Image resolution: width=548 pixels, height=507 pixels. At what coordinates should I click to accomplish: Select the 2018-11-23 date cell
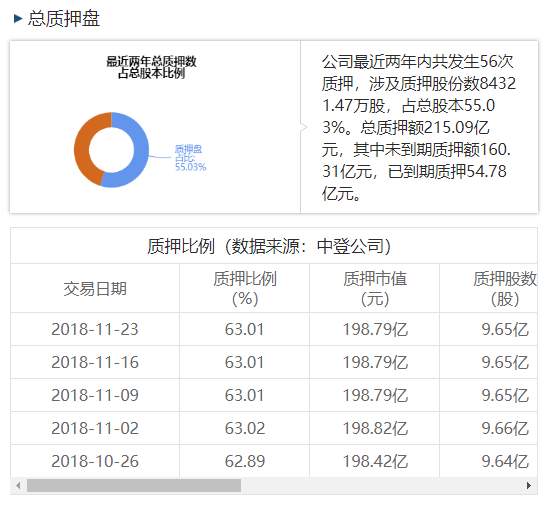(95, 329)
